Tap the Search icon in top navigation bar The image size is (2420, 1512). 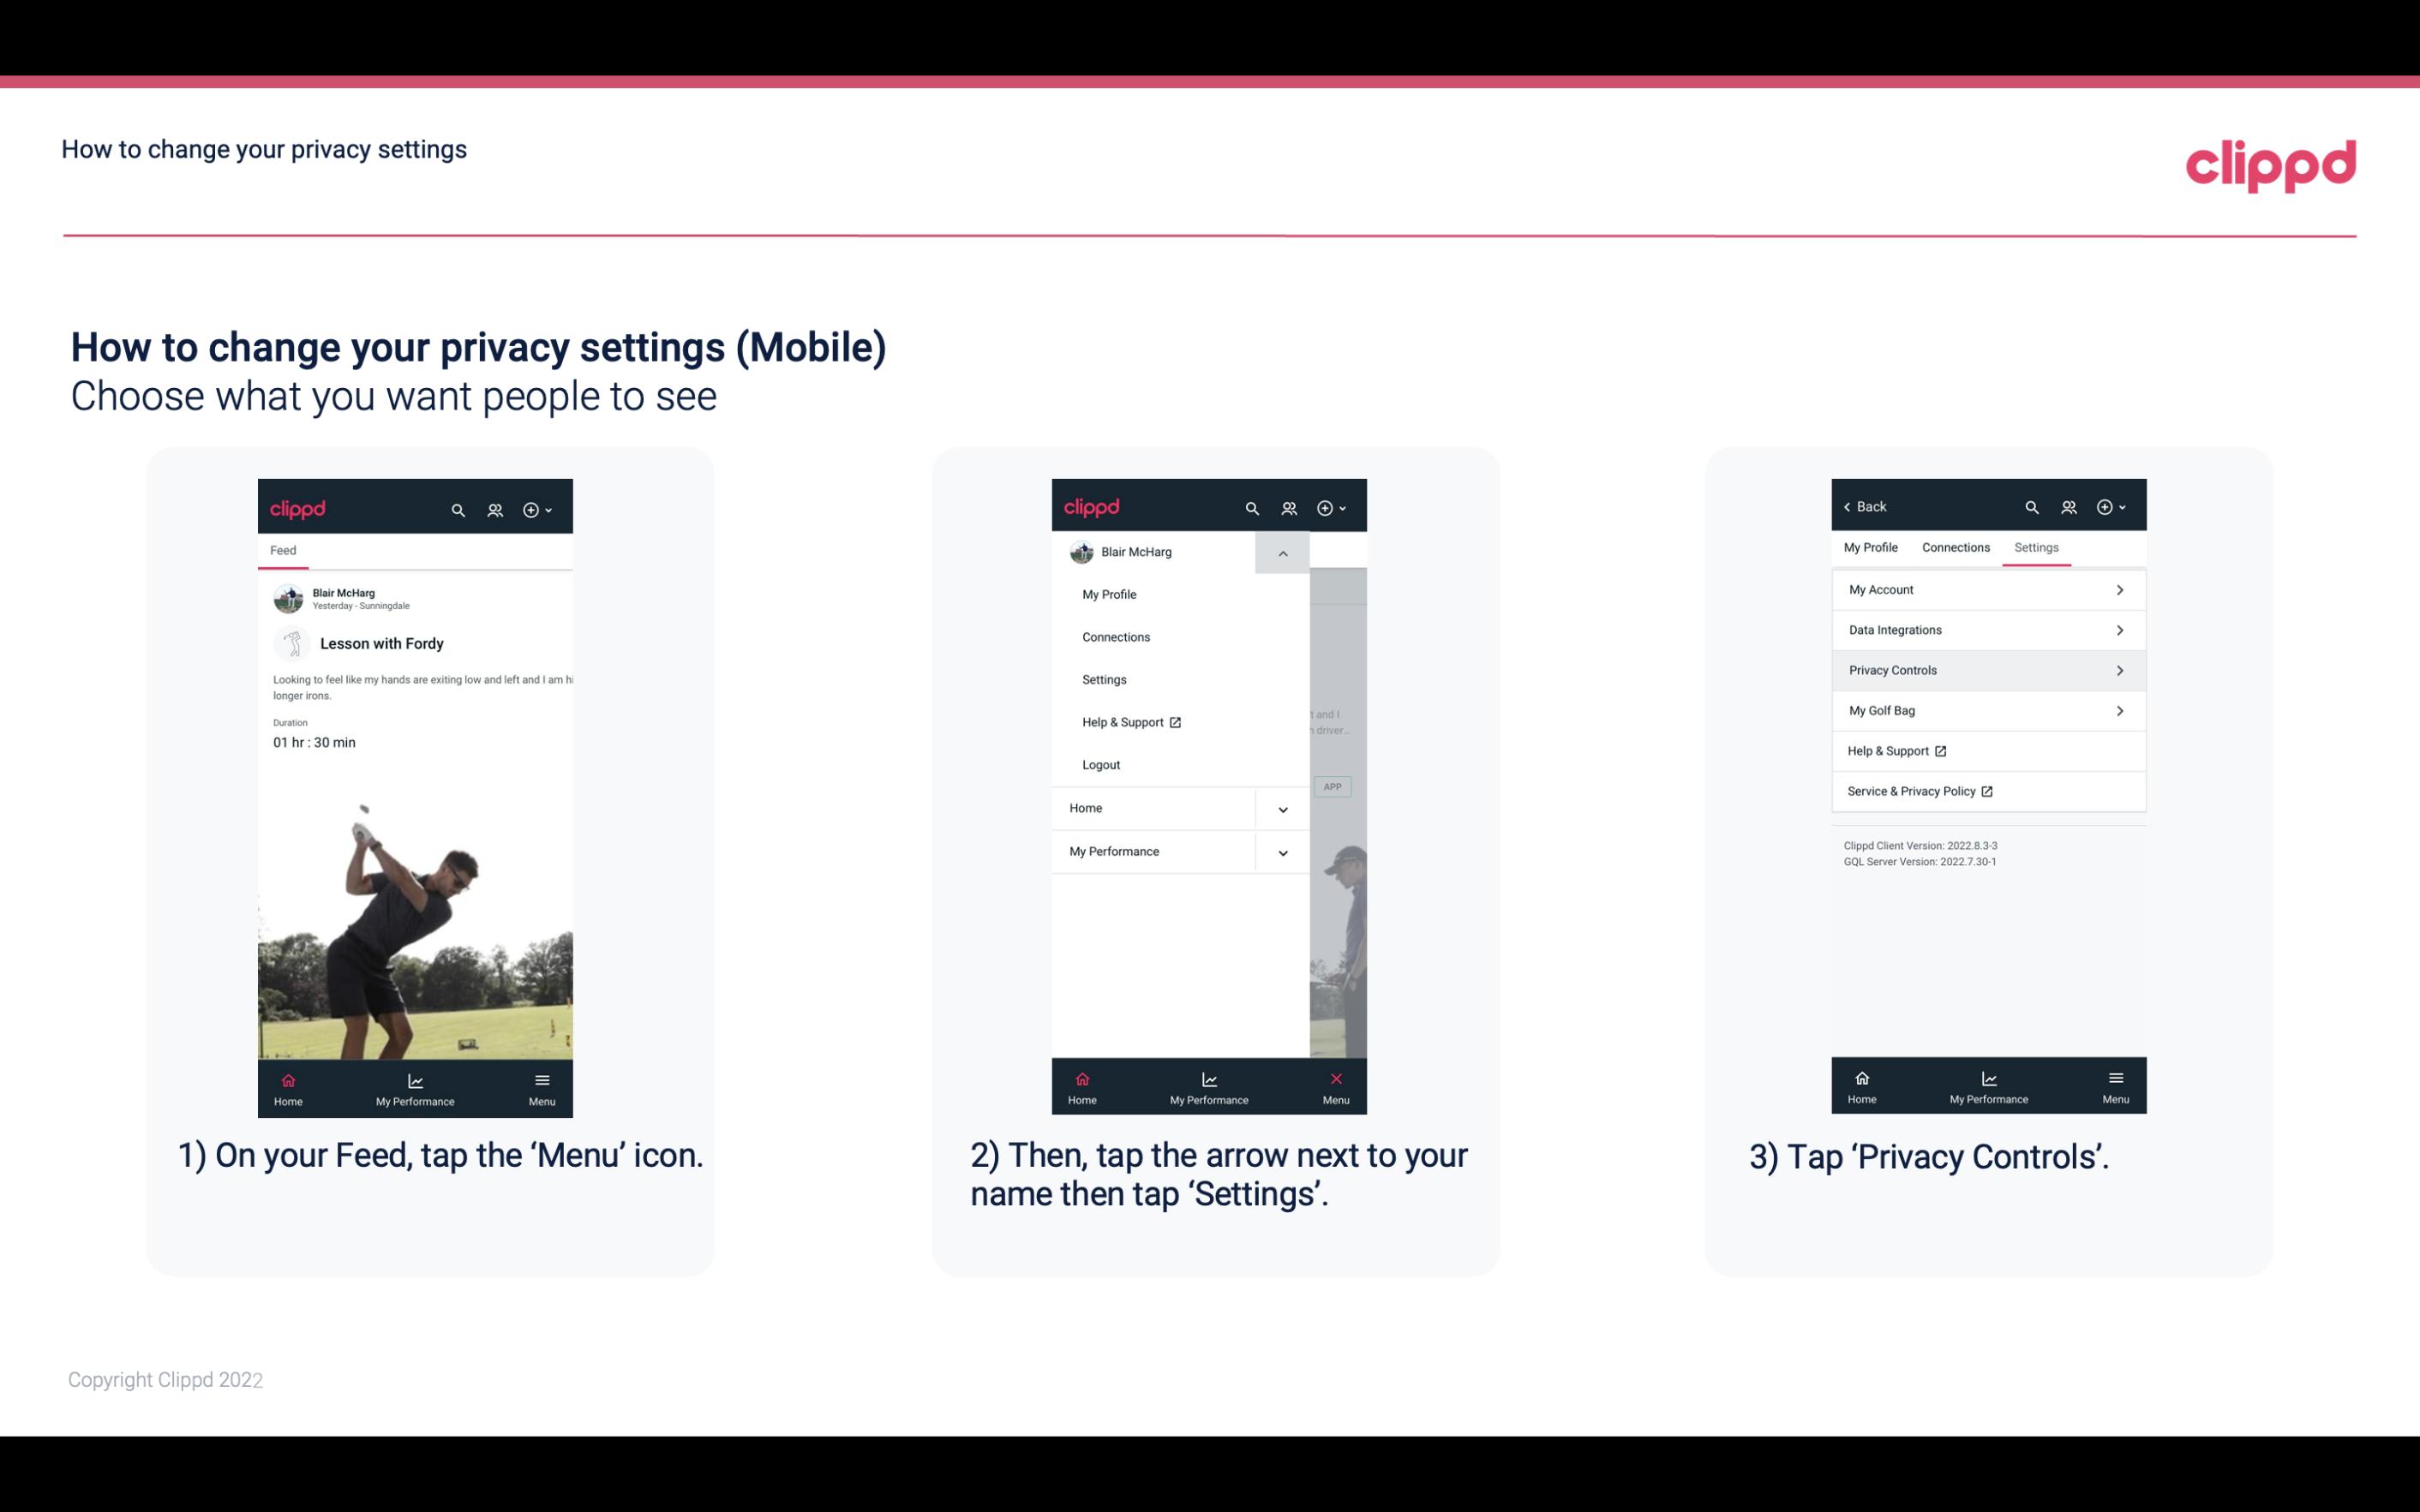(458, 509)
